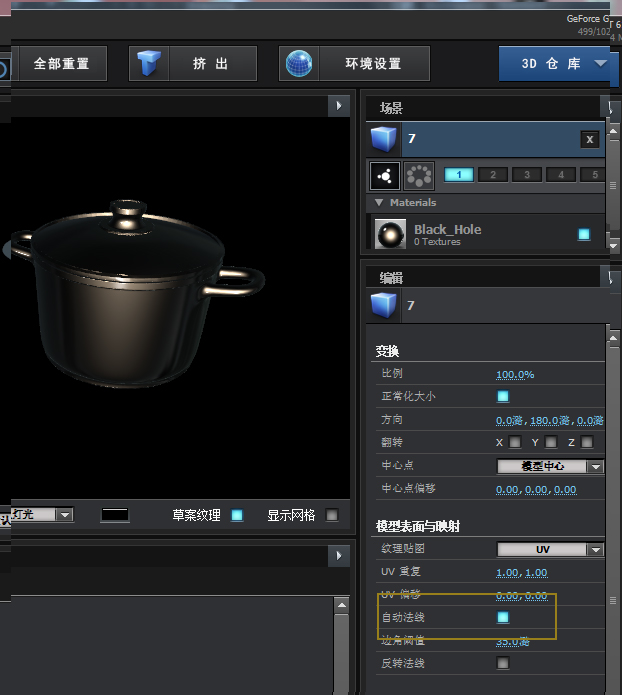Open the 纹理贴图 UV dropdown
Image resolution: width=622 pixels, height=695 pixels.
(550, 549)
